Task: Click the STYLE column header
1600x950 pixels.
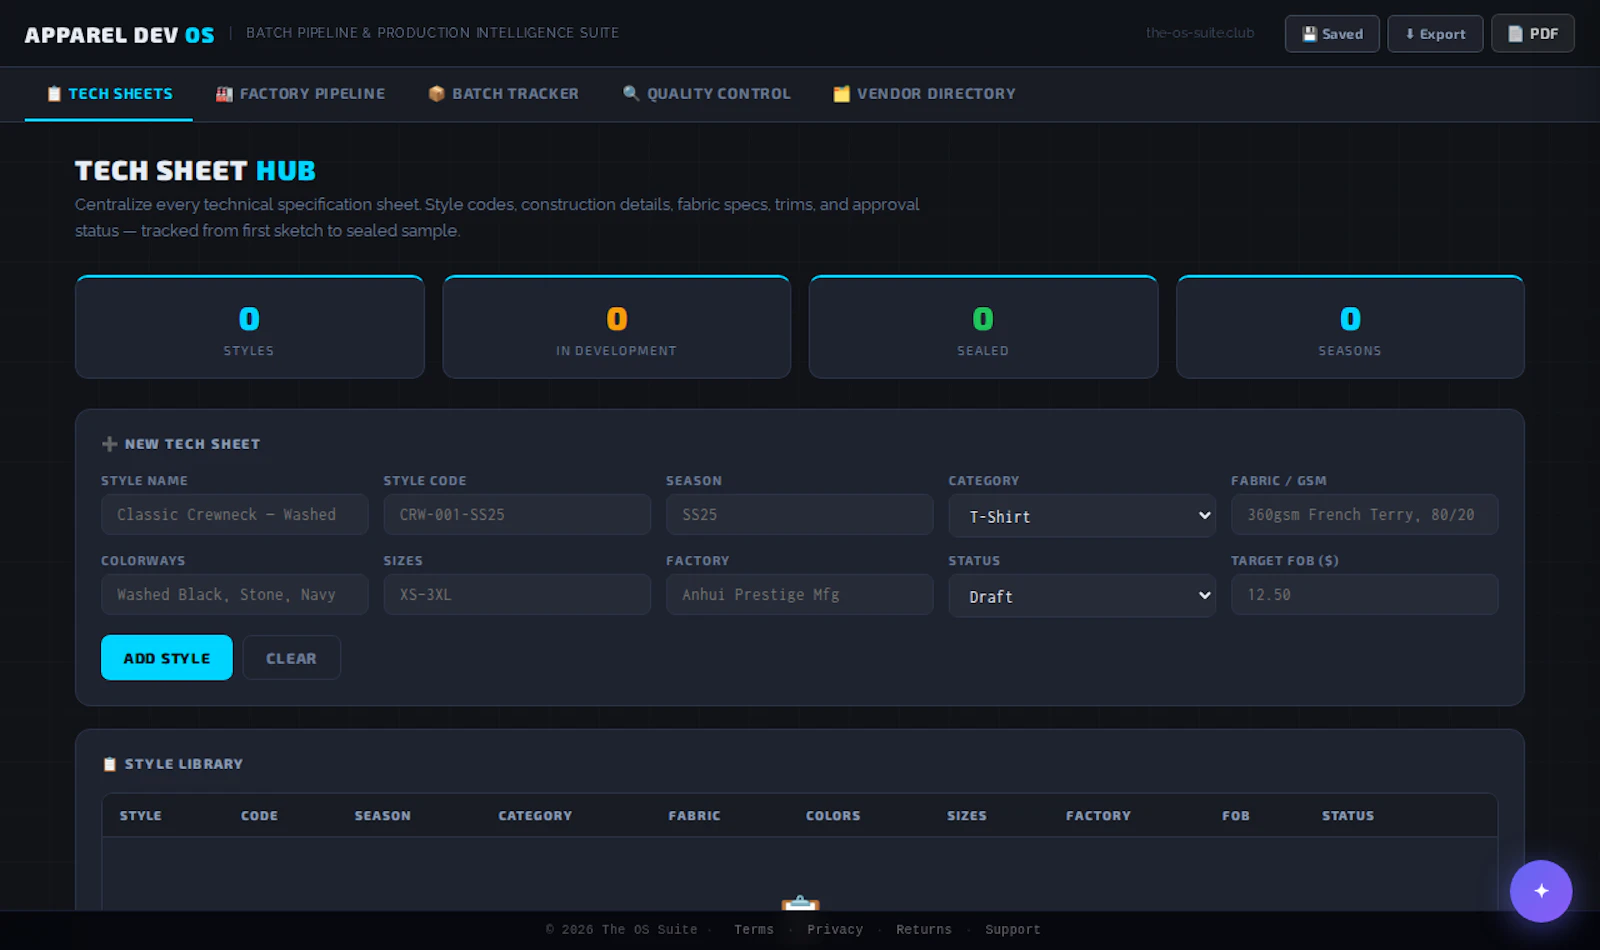Action: tap(141, 816)
